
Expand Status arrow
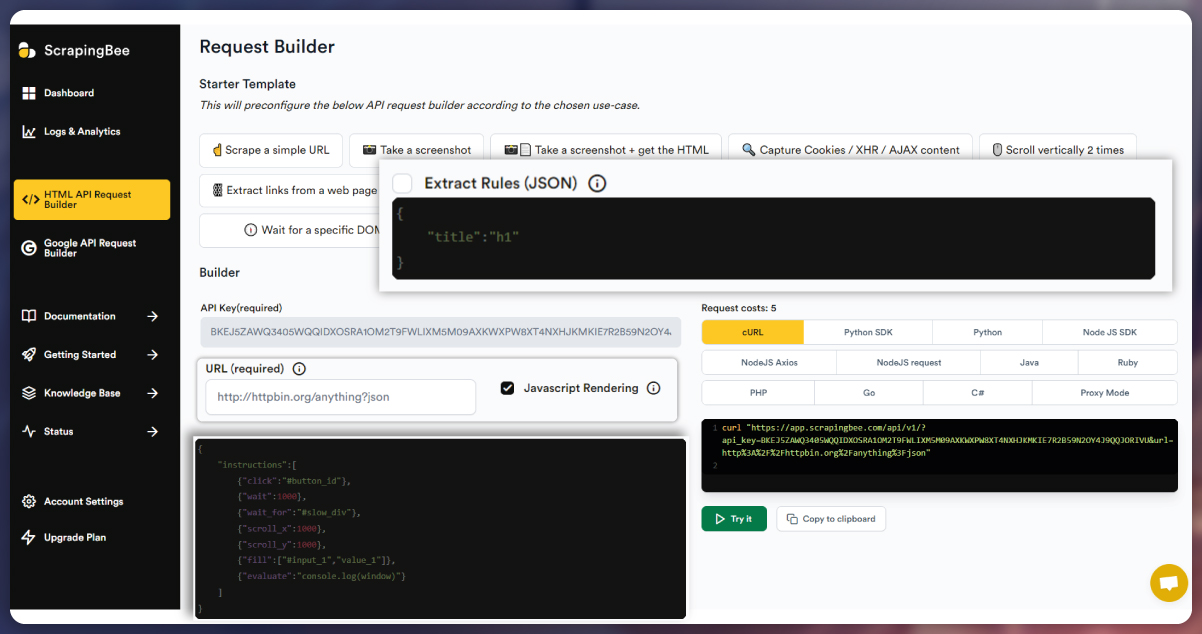pos(153,432)
